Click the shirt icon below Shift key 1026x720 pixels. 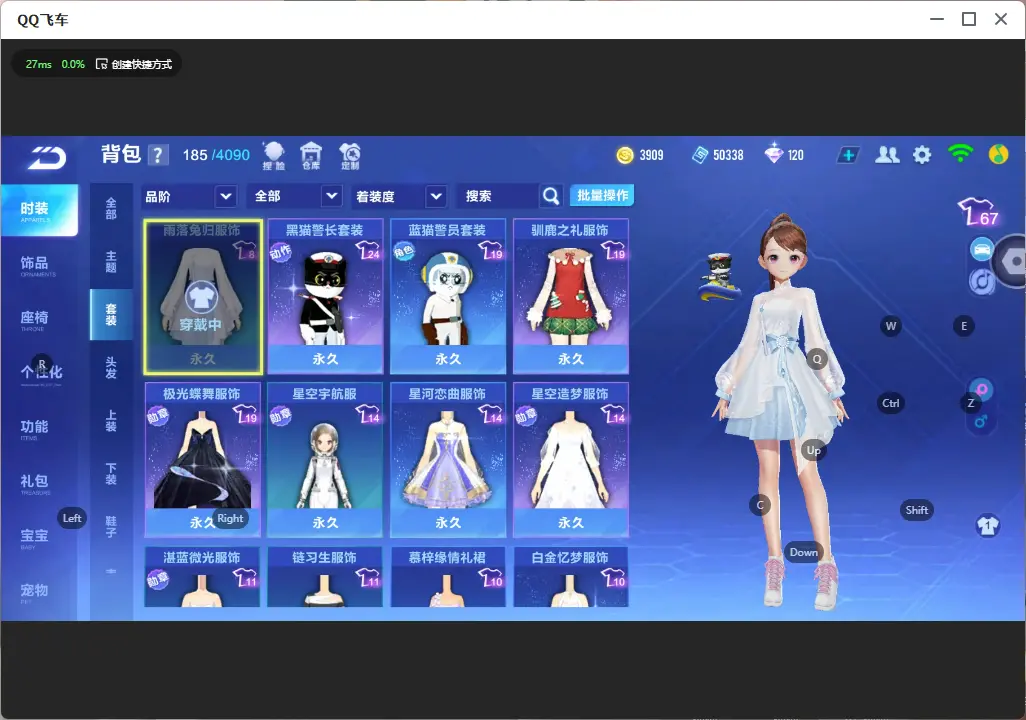(x=987, y=525)
